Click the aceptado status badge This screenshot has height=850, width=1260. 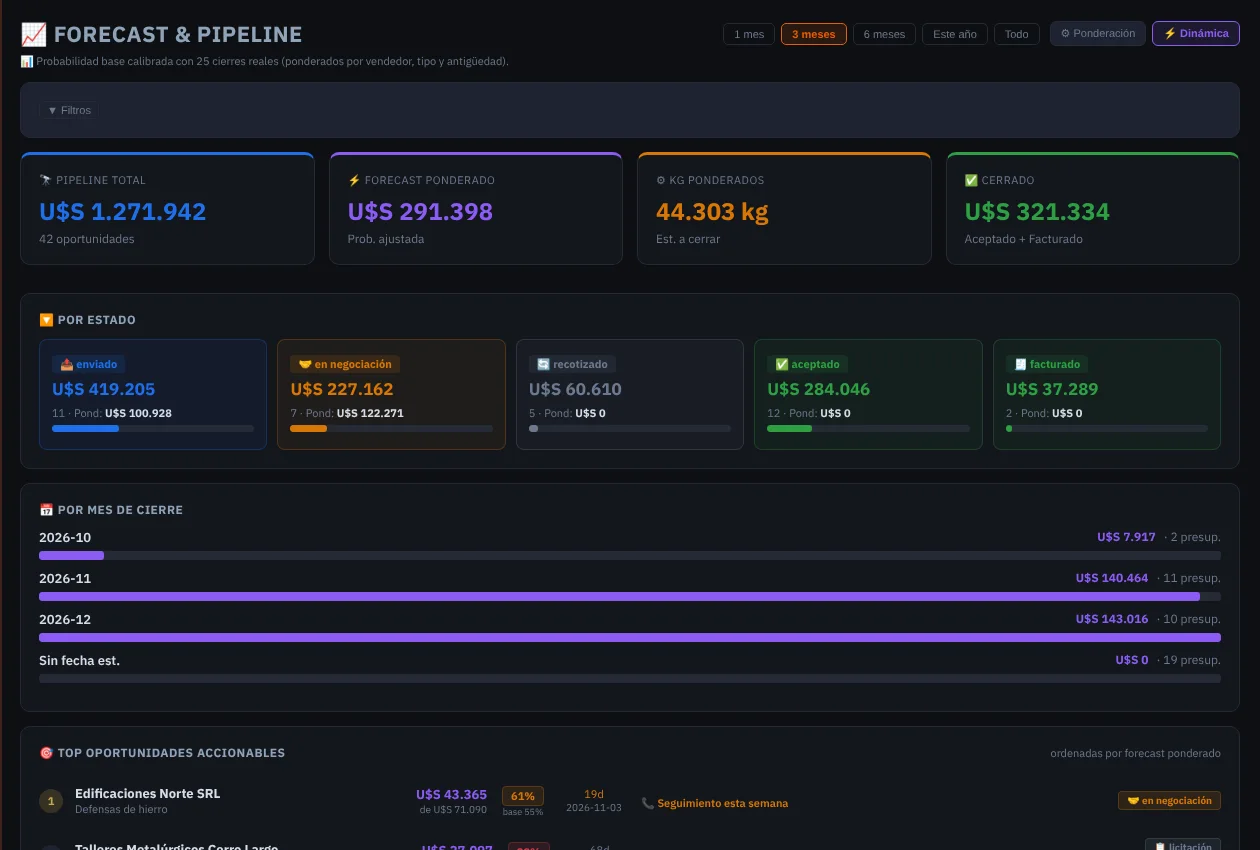pyautogui.click(x=807, y=365)
